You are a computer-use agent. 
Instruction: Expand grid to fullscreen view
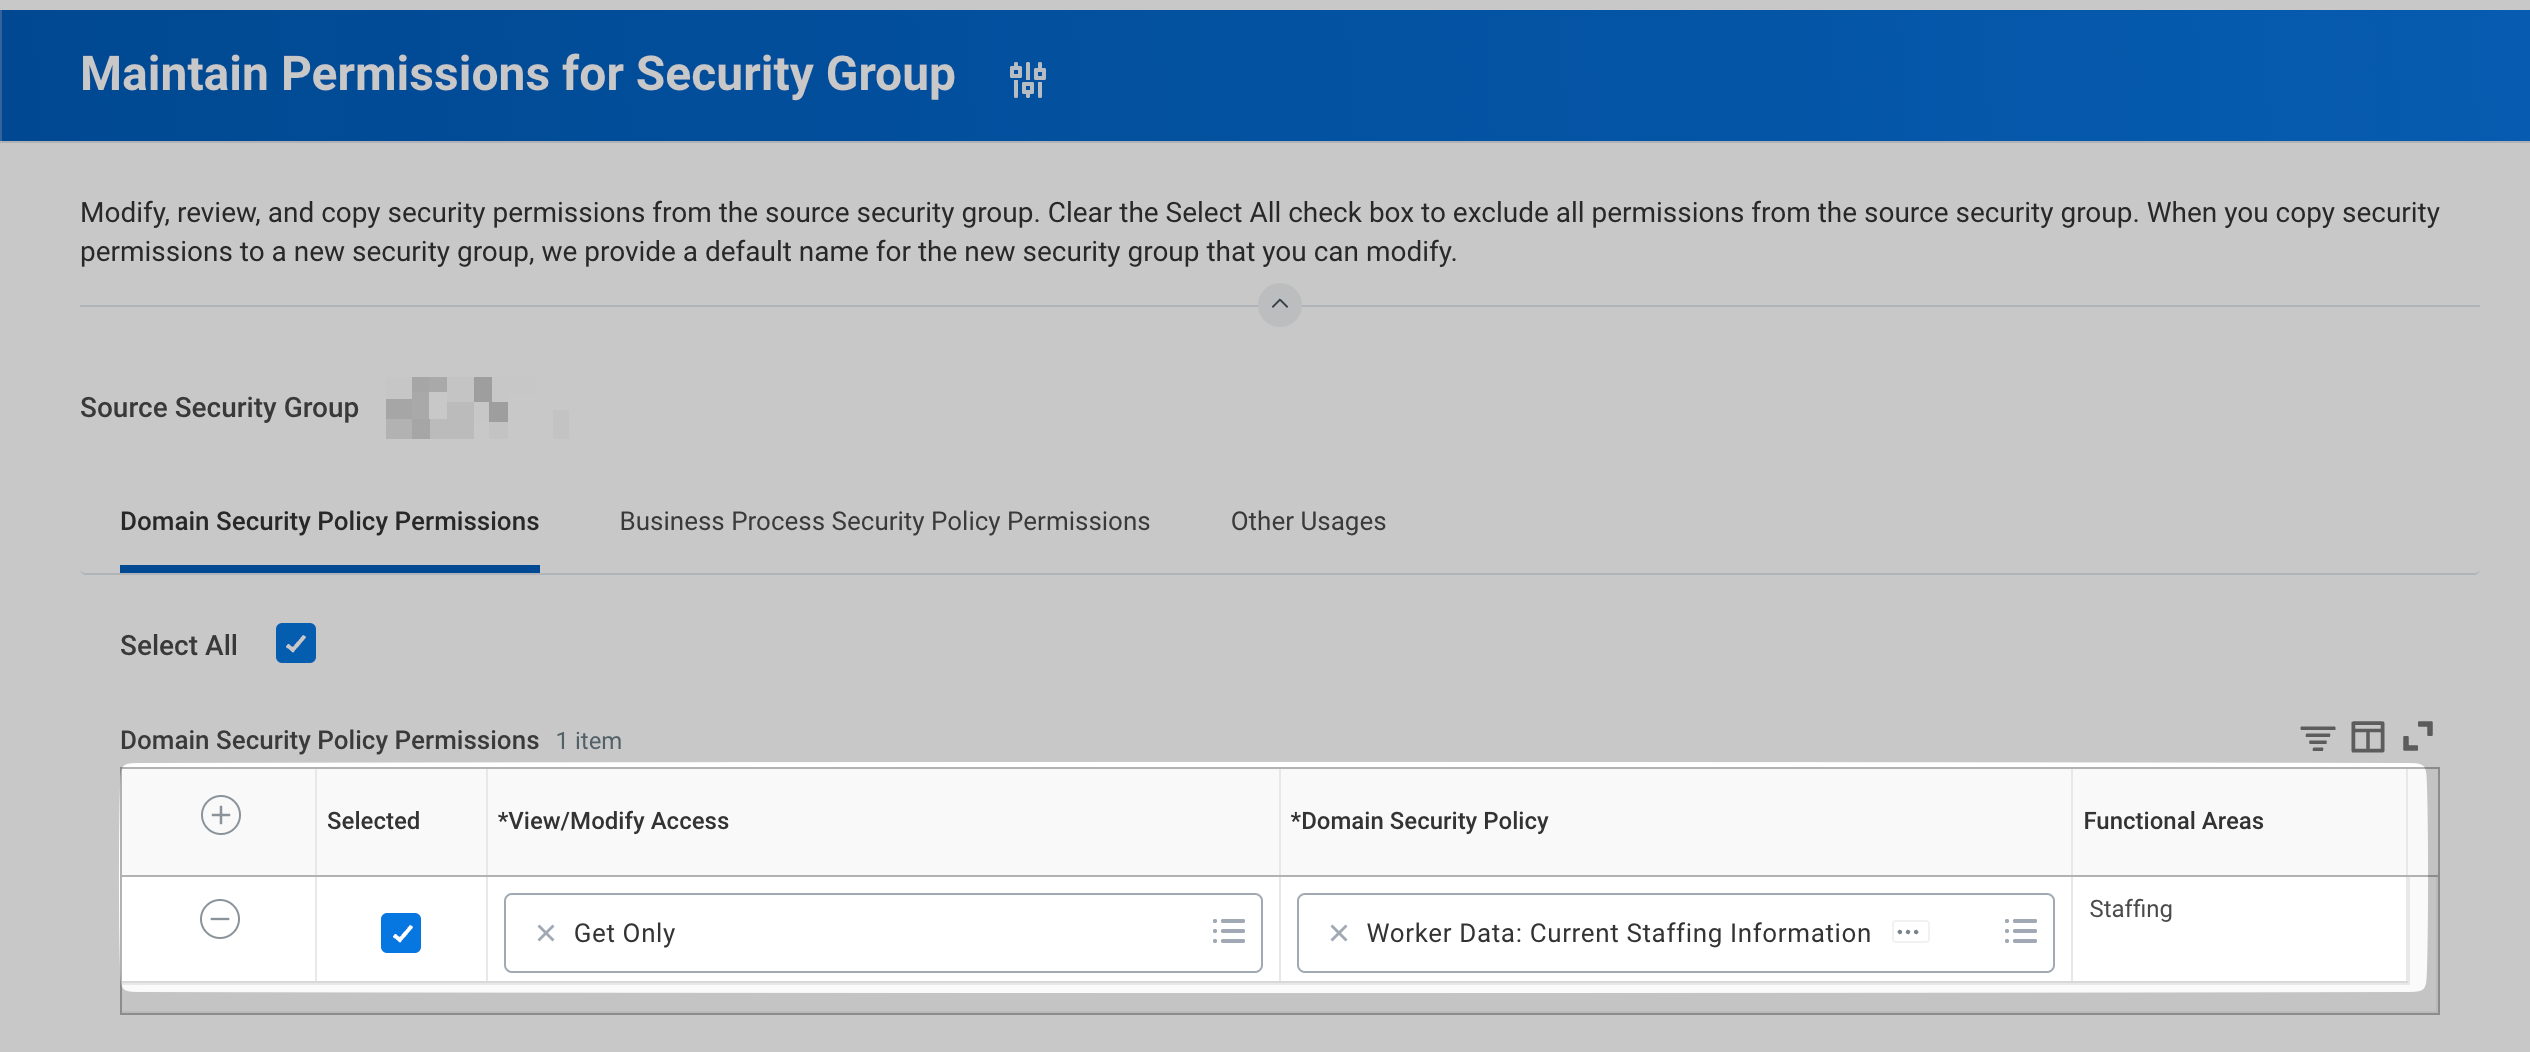[x=2418, y=737]
